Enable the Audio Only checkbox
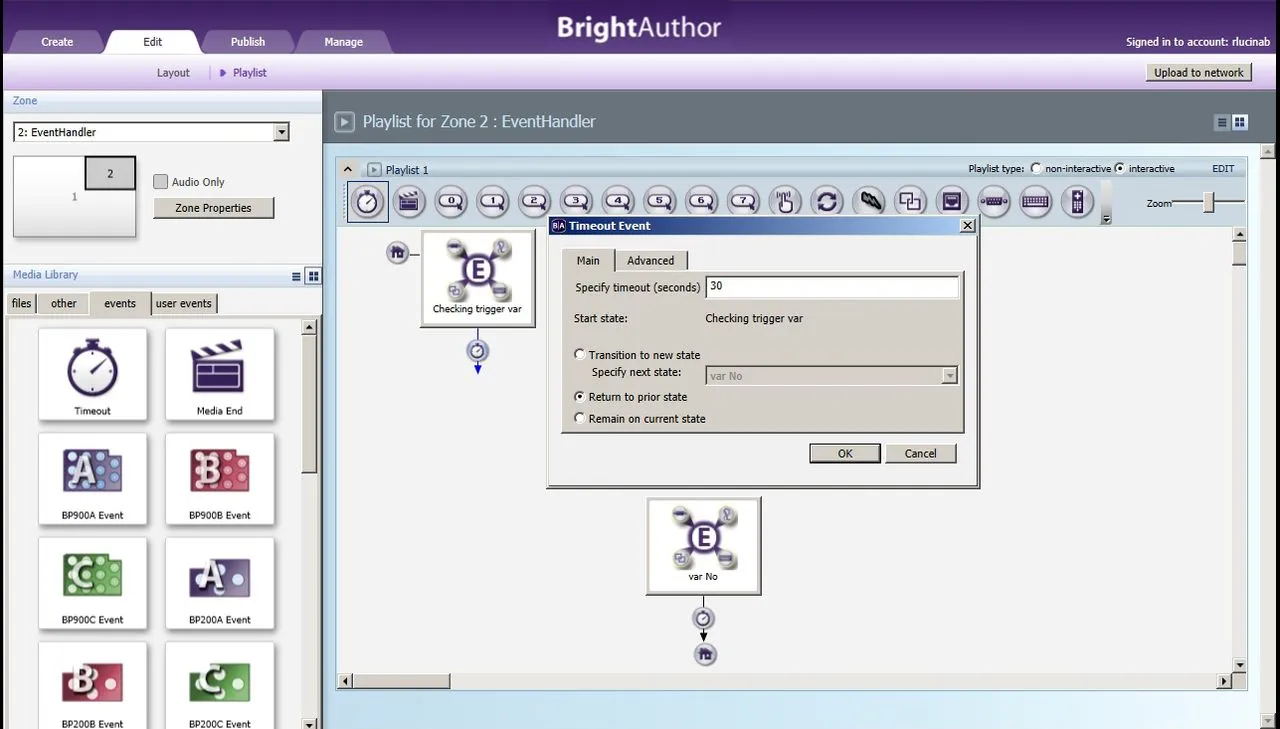 coord(160,182)
